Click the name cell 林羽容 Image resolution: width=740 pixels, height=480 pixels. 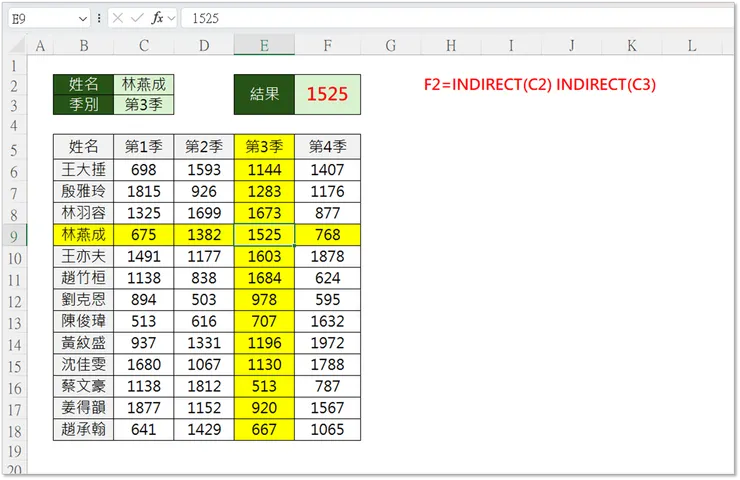(x=84, y=213)
